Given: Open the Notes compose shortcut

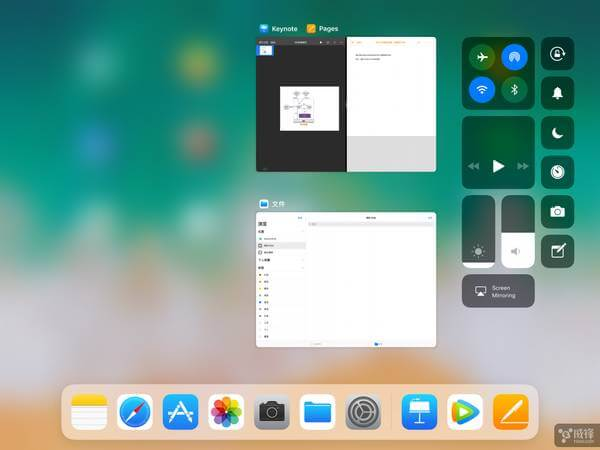Looking at the screenshot, I should [x=557, y=251].
